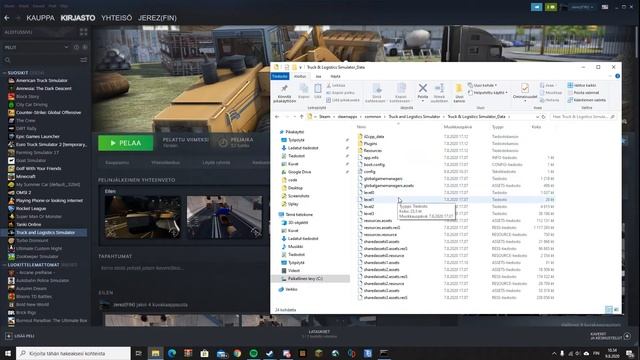Go back in Explorer with back arrow
The image size is (640, 360).
point(277,117)
